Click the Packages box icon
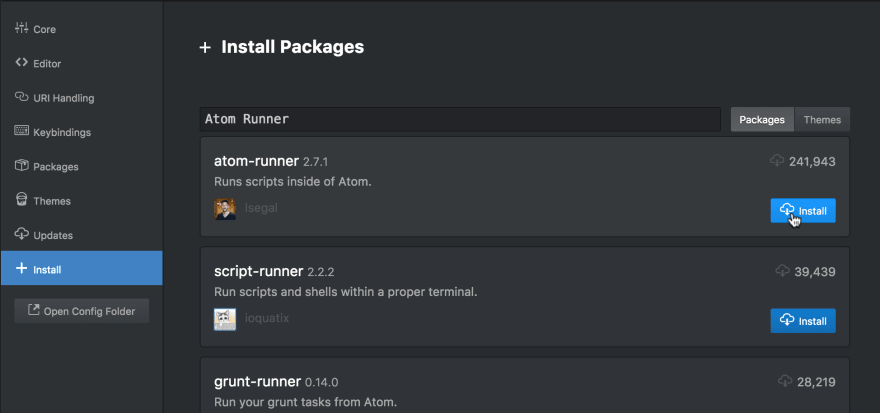880x413 pixels. pos(21,166)
